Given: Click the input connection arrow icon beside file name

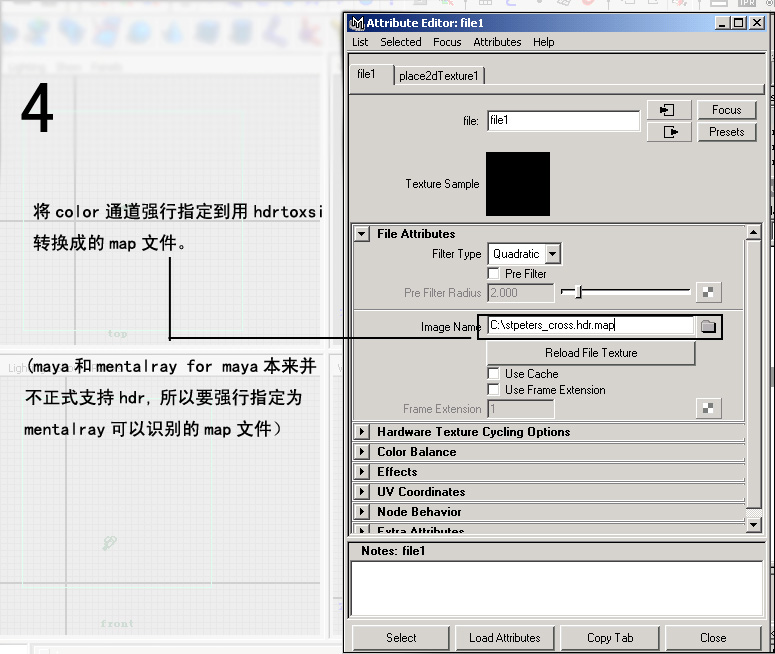Looking at the screenshot, I should click(669, 110).
